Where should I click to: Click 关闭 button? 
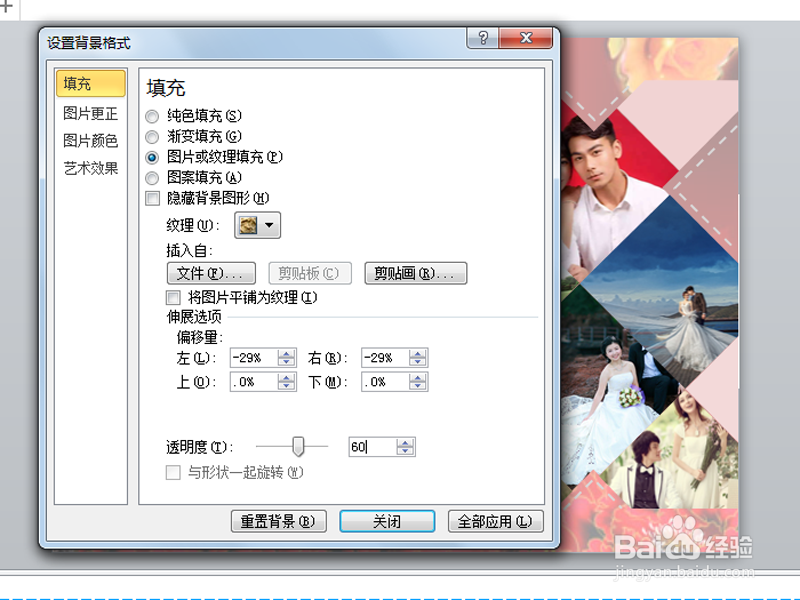(x=387, y=521)
